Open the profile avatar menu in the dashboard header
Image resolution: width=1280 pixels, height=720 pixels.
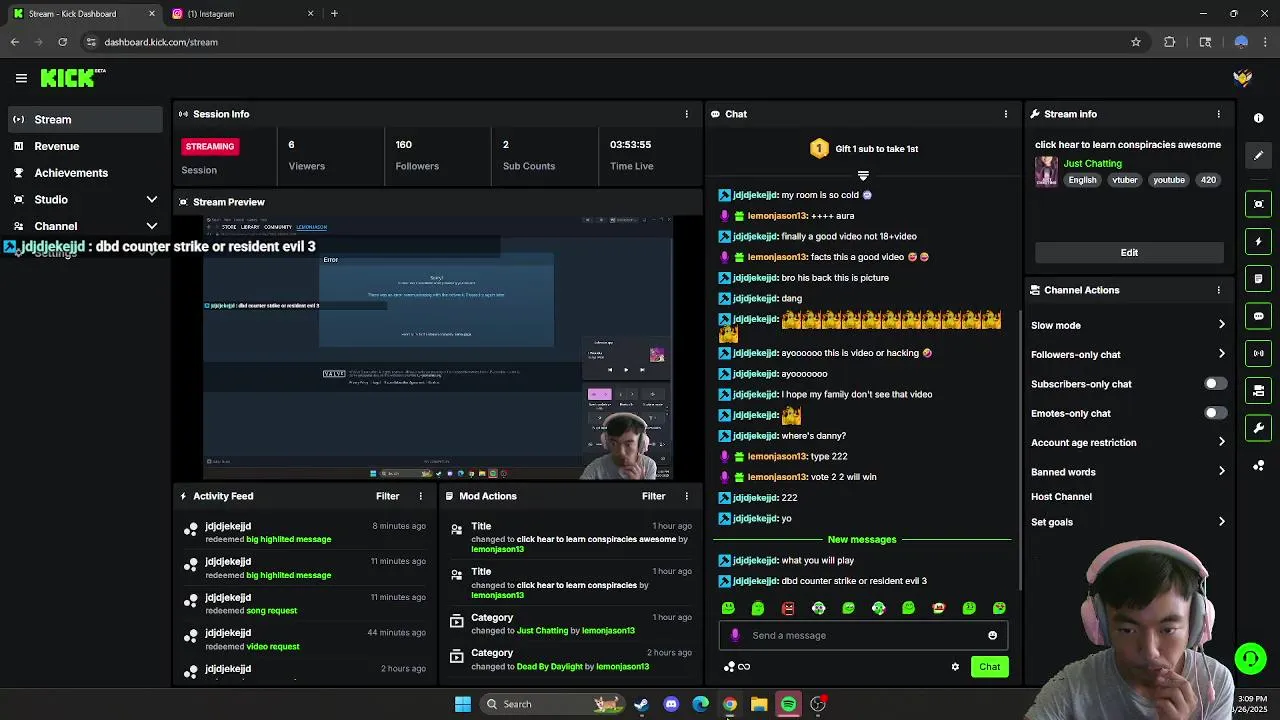point(1242,78)
